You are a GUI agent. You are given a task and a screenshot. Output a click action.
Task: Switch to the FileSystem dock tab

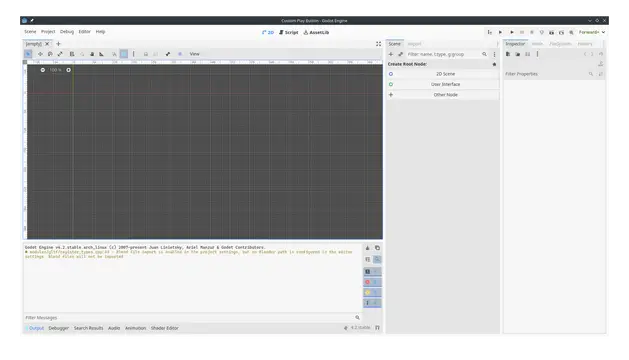560,44
